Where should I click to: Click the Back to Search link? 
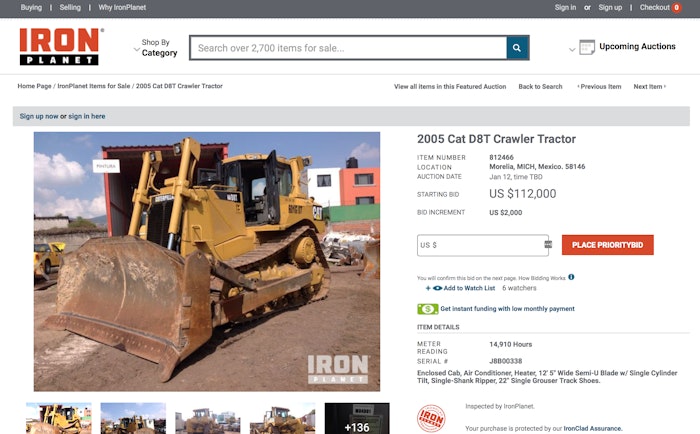(x=540, y=87)
